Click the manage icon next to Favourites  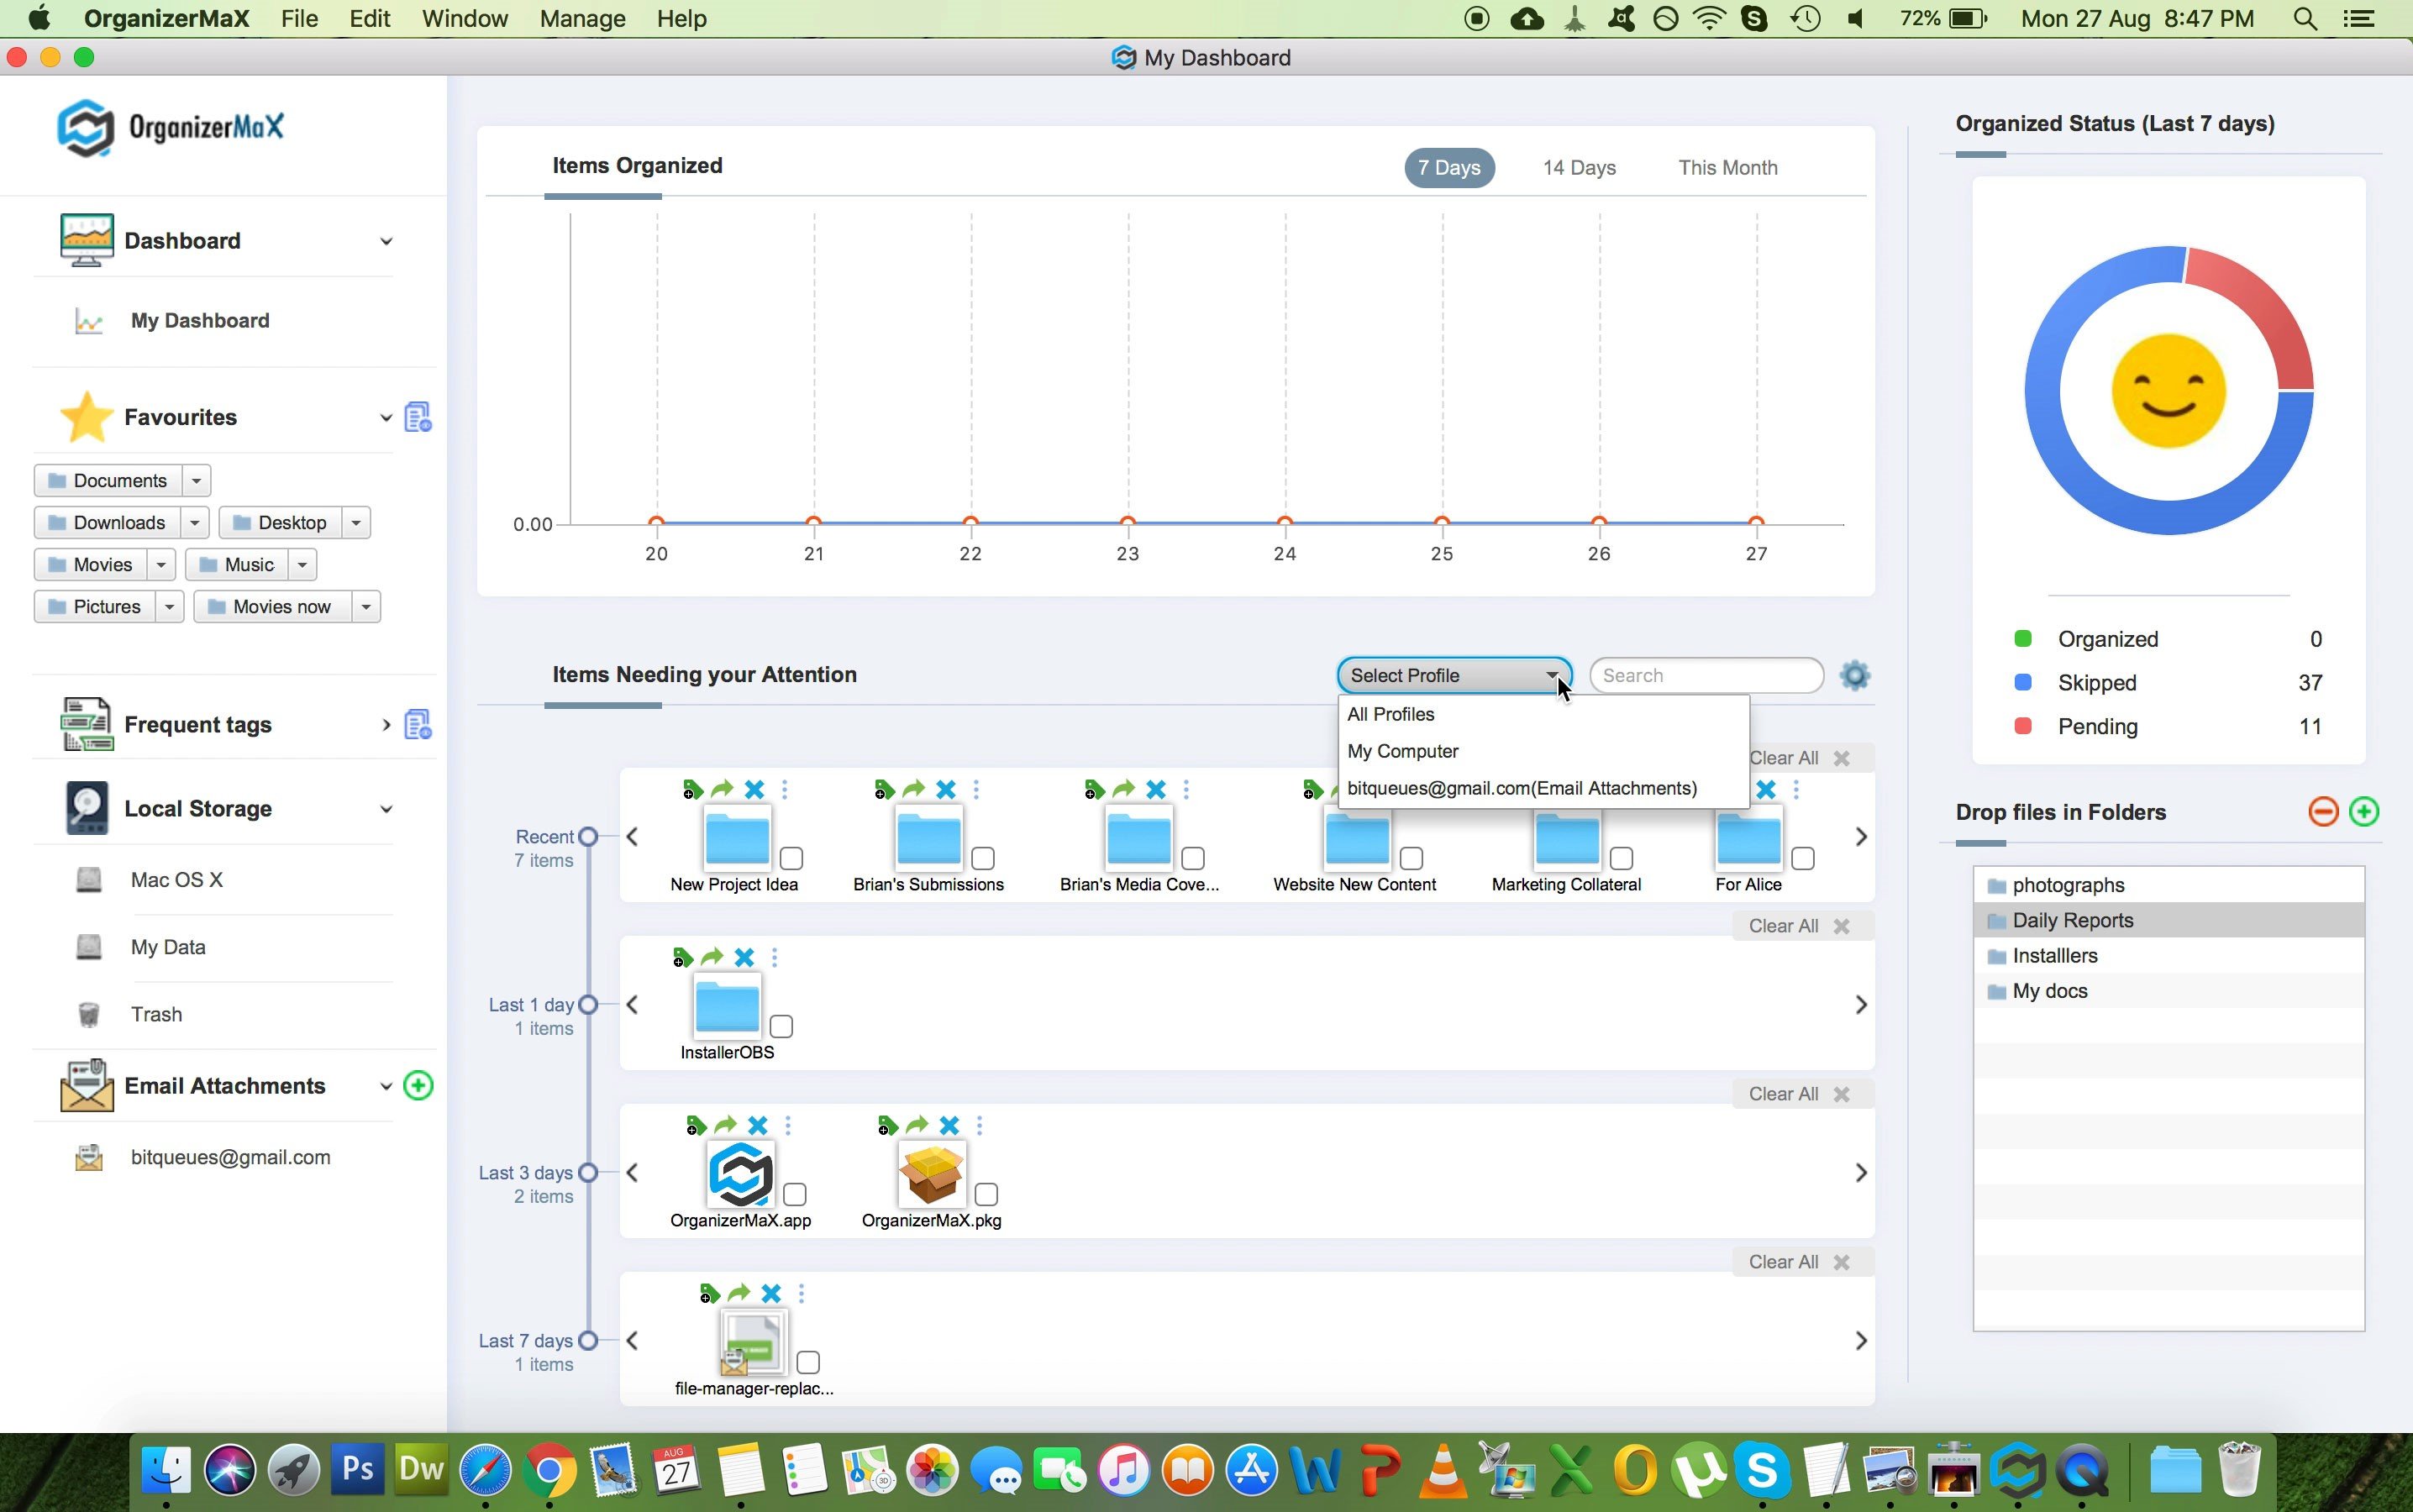[x=418, y=417]
